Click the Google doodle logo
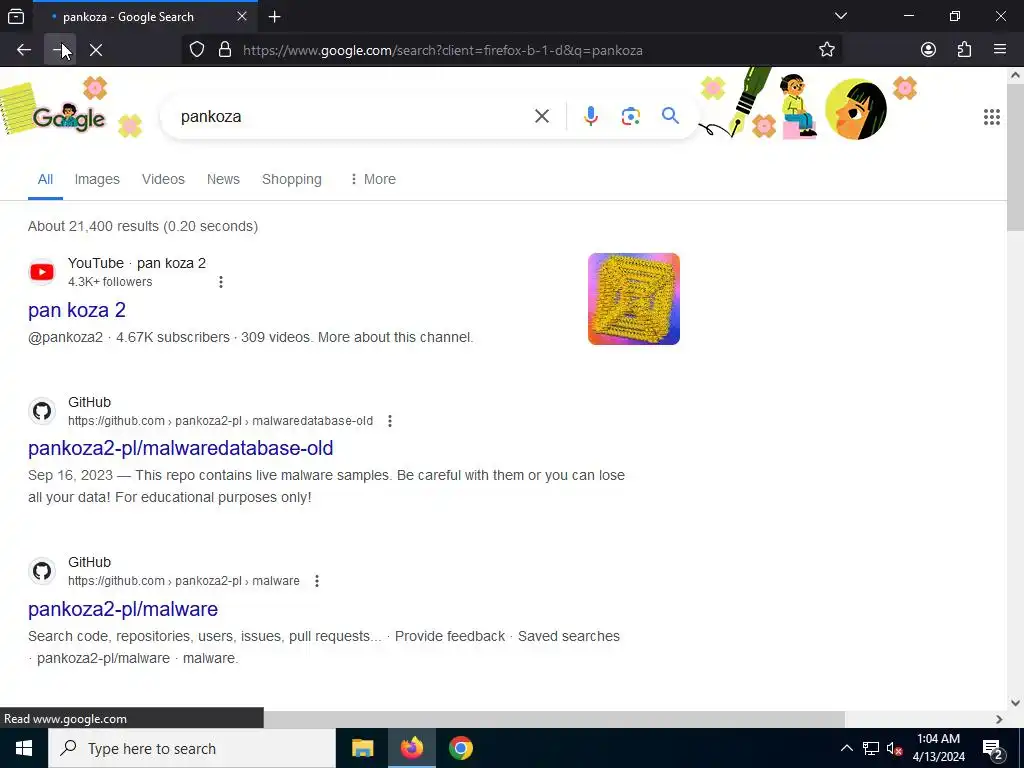Image resolution: width=1024 pixels, height=768 pixels. (x=69, y=118)
